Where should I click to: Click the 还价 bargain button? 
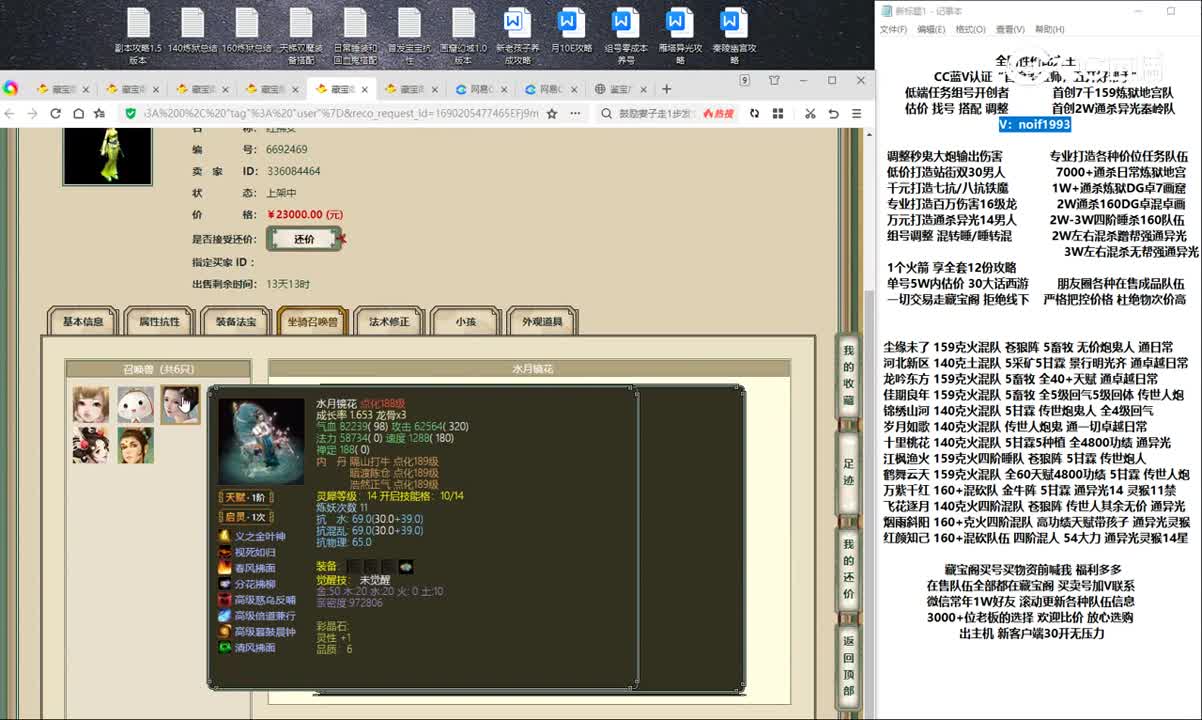click(304, 239)
